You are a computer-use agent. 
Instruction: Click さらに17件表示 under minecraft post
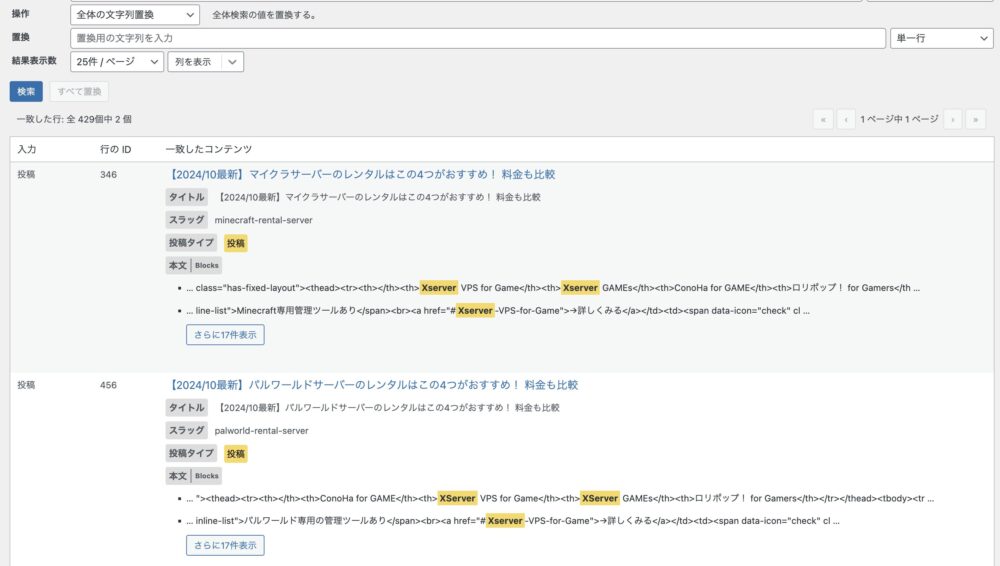[x=225, y=334]
